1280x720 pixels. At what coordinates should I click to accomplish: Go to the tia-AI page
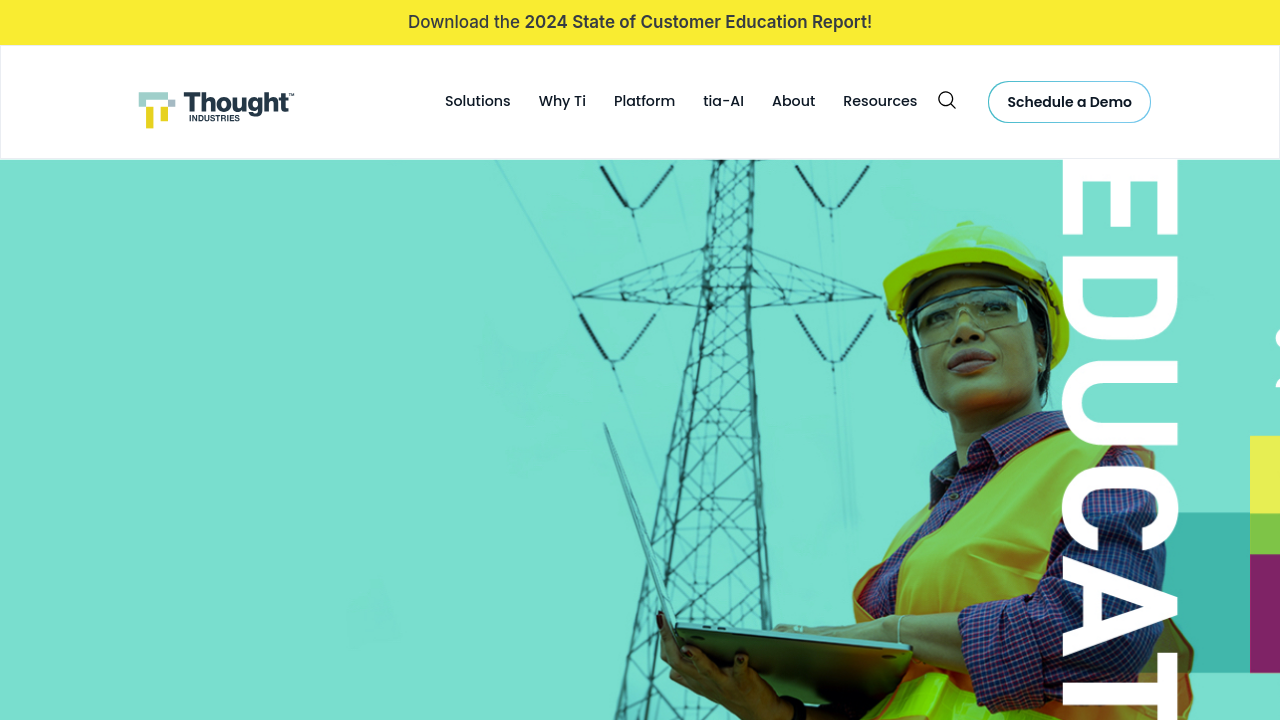pyautogui.click(x=723, y=101)
